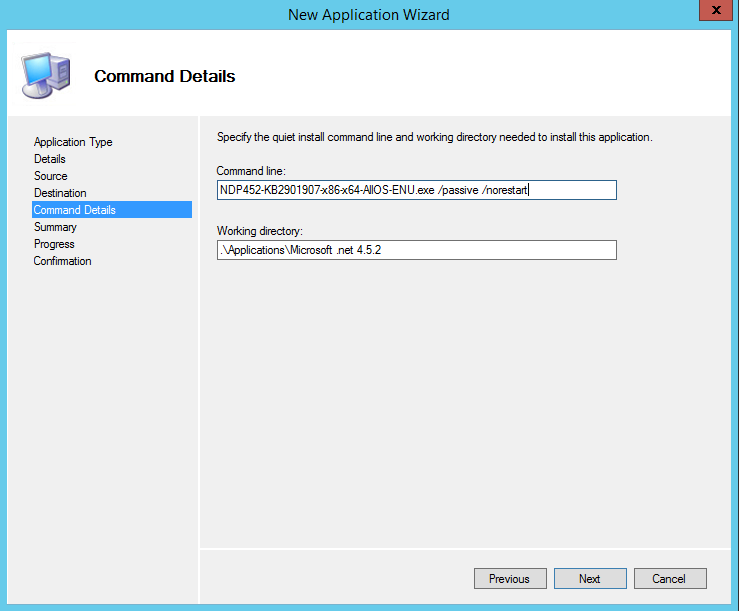Select the Confirmation step in sidebar

62,261
